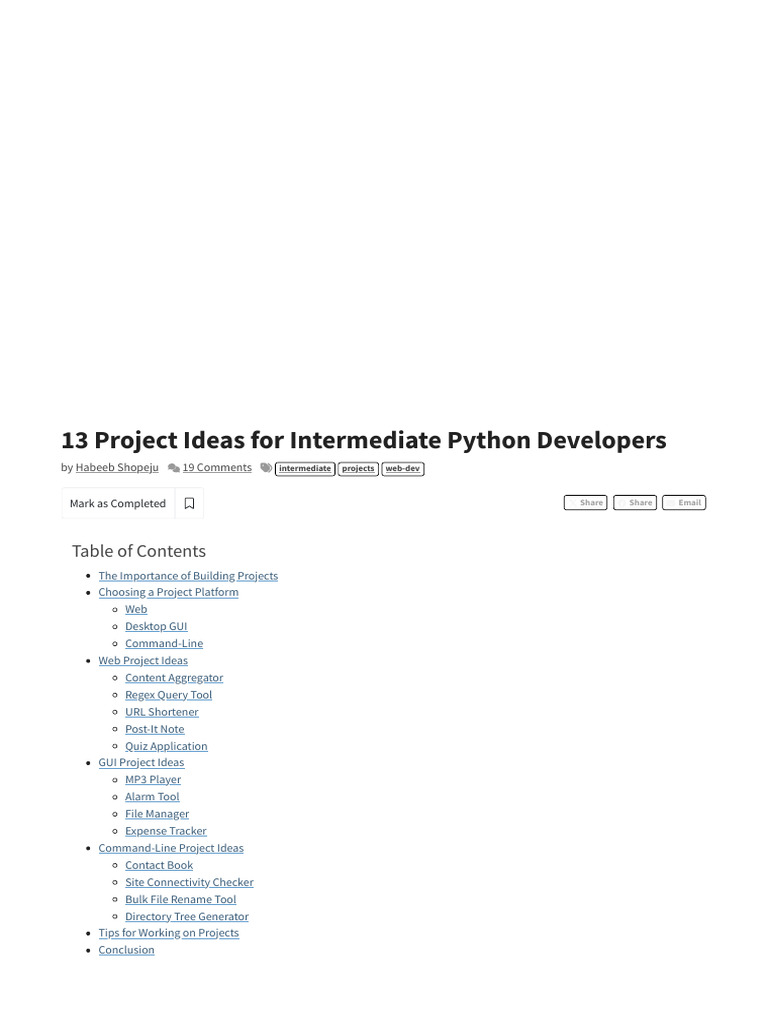Open the Desktop GUI section link
The image size is (768, 1024).
tap(156, 626)
